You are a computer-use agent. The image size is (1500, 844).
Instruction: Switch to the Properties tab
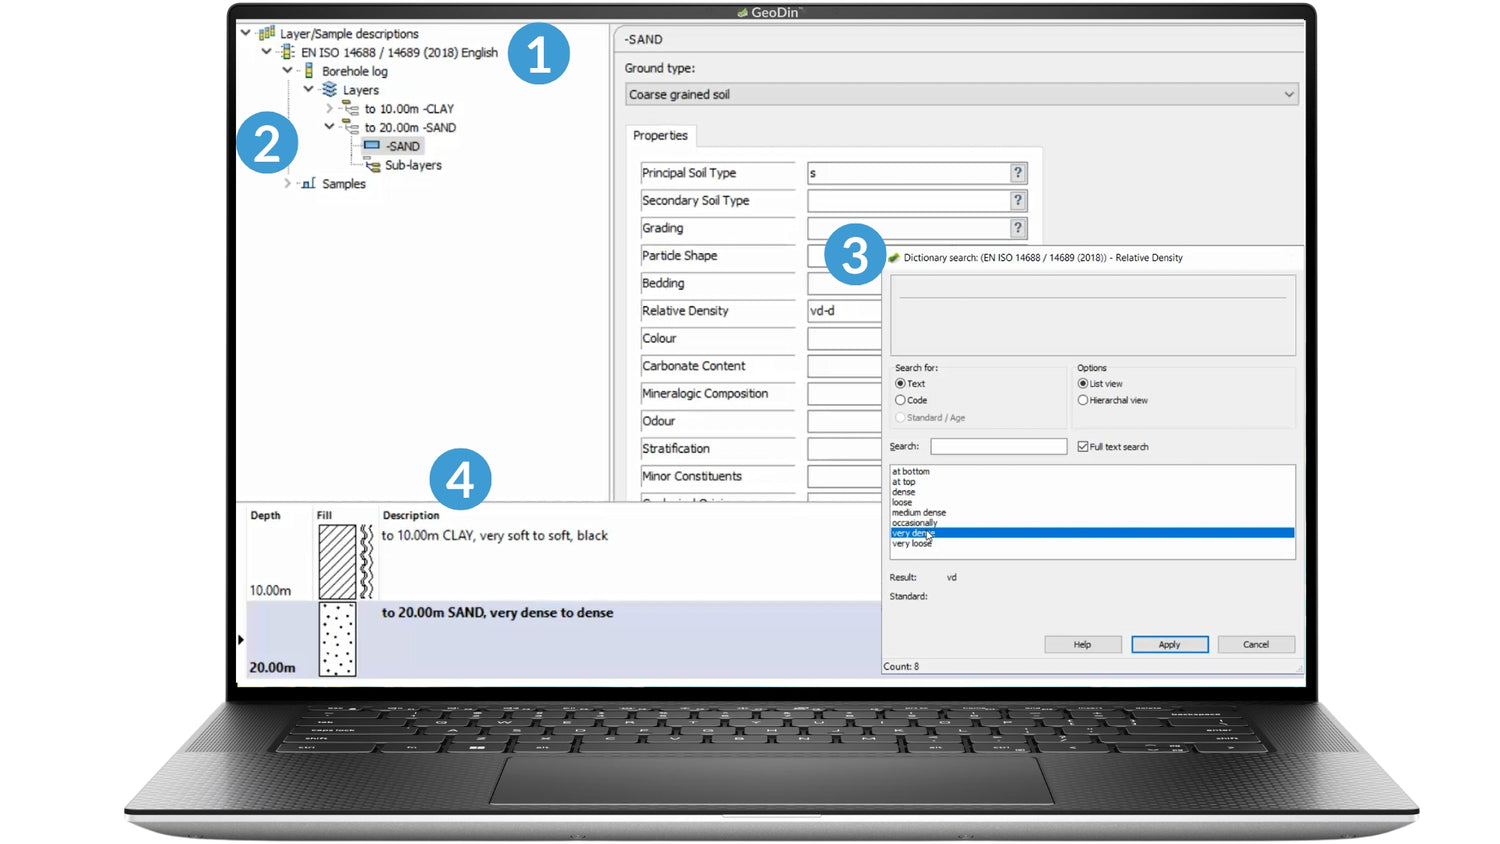tap(660, 136)
